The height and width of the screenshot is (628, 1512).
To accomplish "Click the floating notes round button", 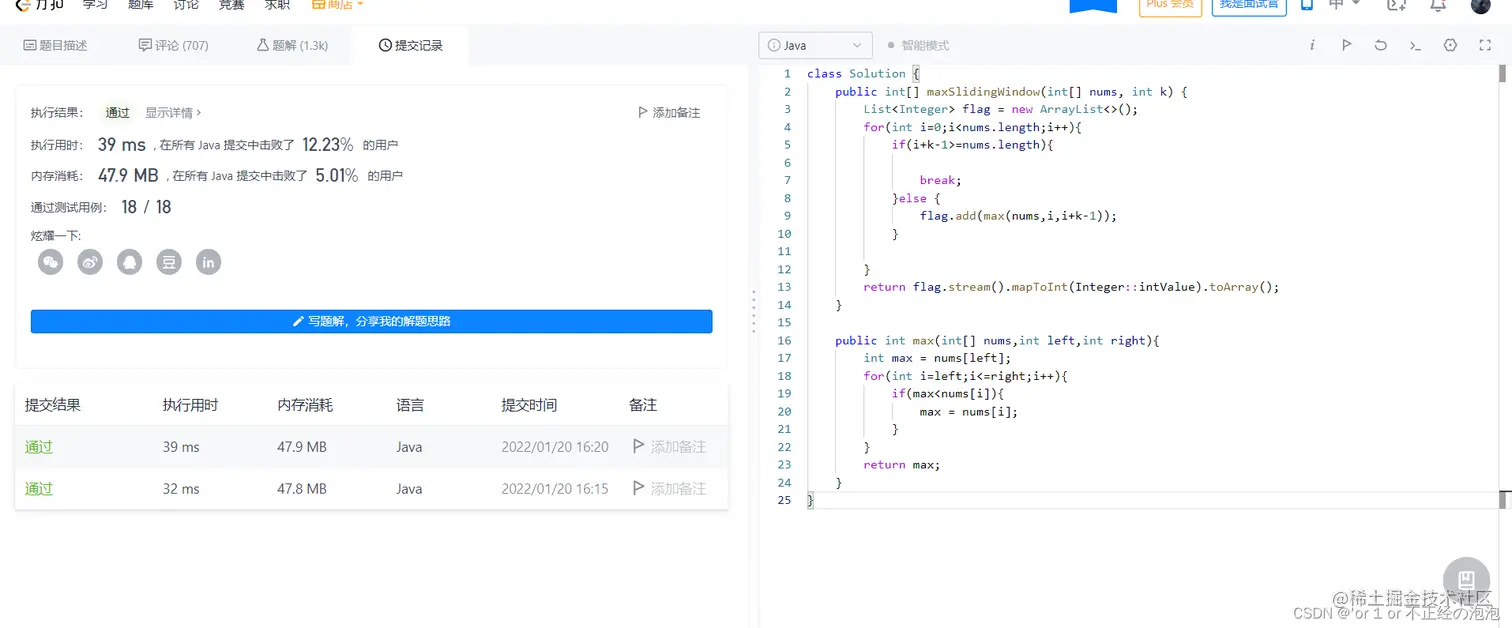I will click(1466, 580).
